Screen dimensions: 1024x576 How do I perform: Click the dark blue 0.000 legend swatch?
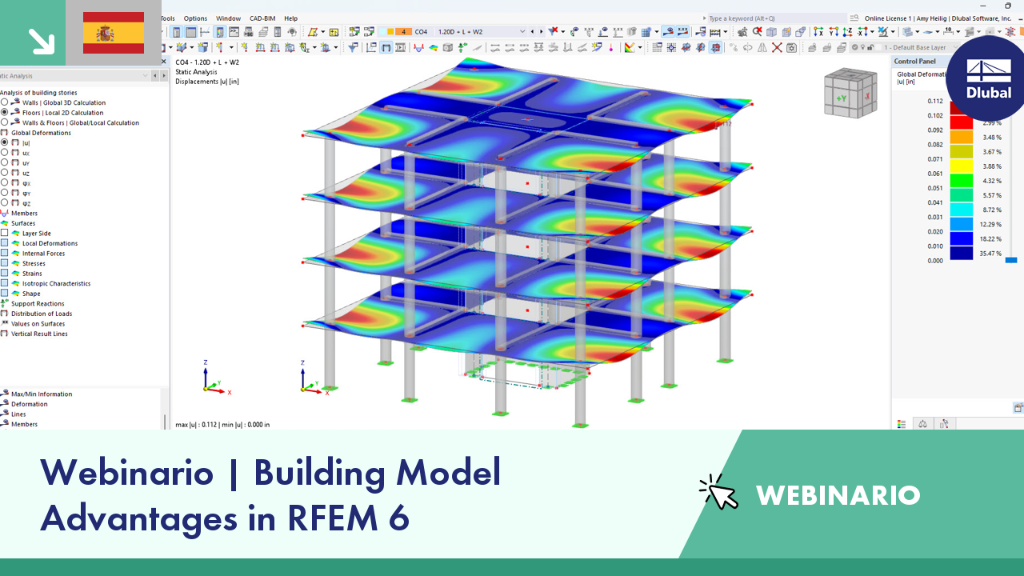point(961,253)
